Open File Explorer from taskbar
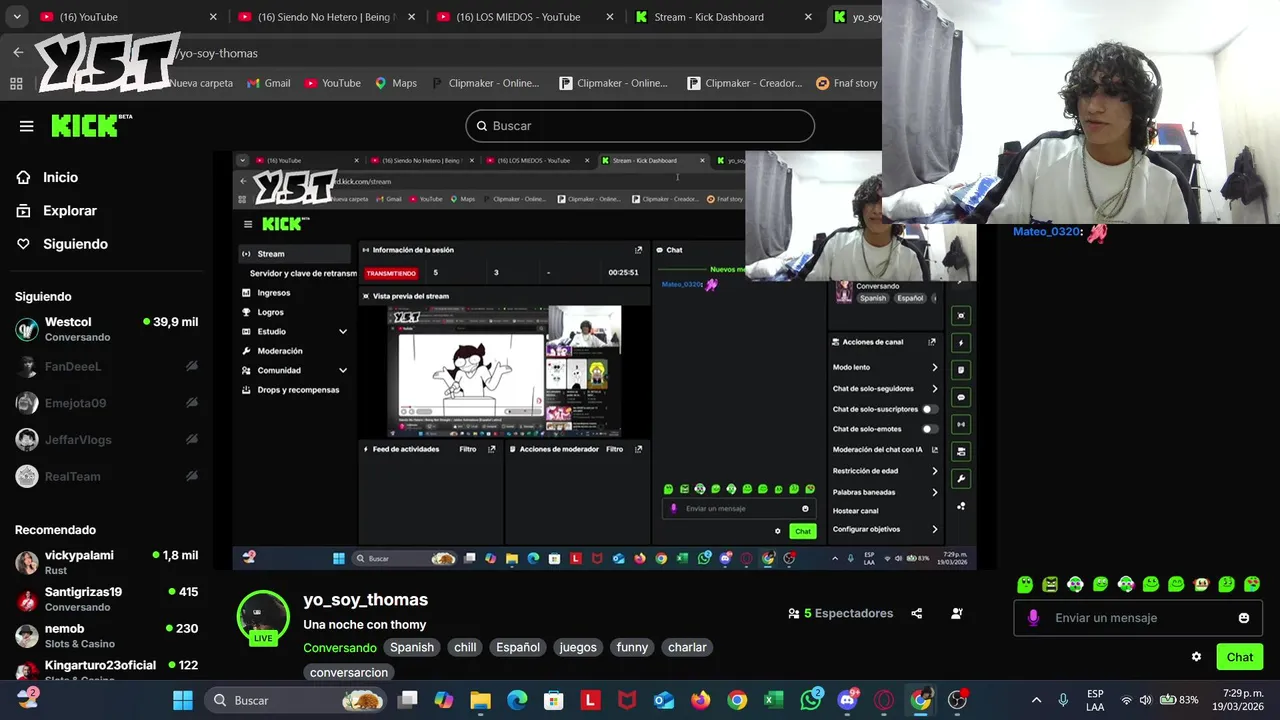 click(480, 700)
